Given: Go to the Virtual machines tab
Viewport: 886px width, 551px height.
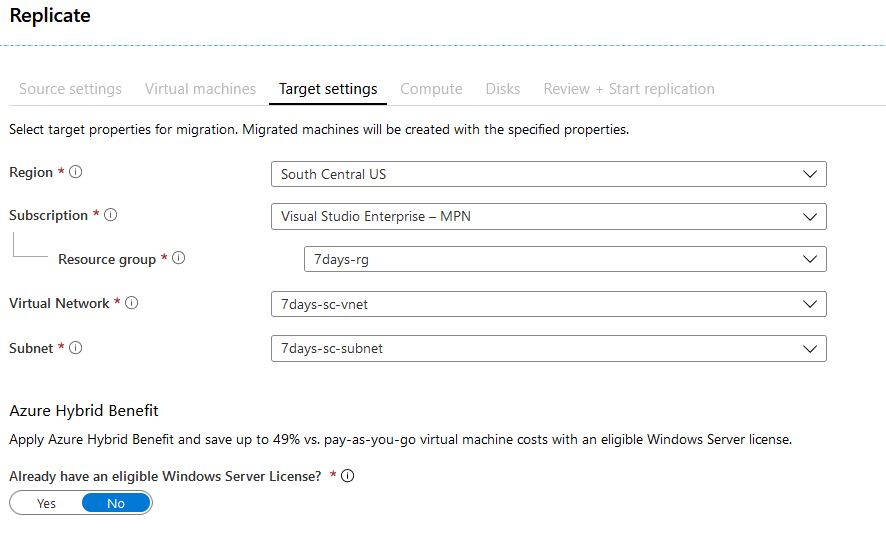Looking at the screenshot, I should [x=200, y=89].
